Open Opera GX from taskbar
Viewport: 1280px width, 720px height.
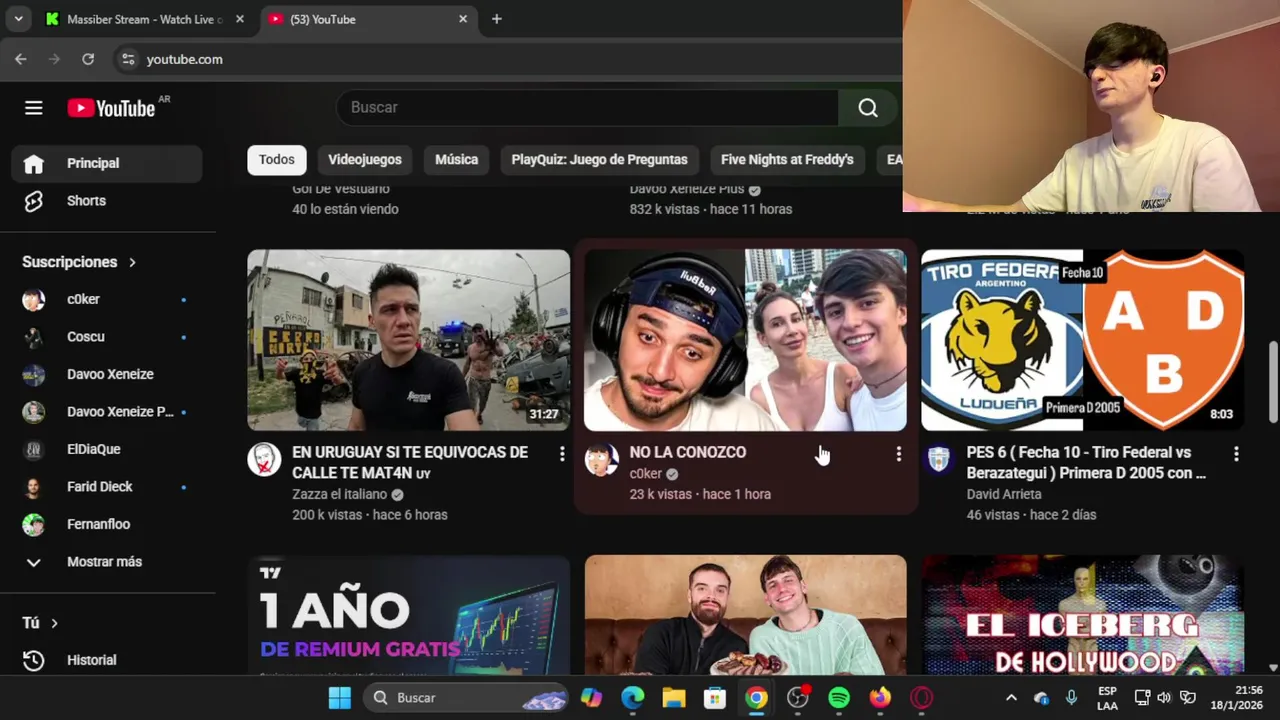tap(922, 698)
